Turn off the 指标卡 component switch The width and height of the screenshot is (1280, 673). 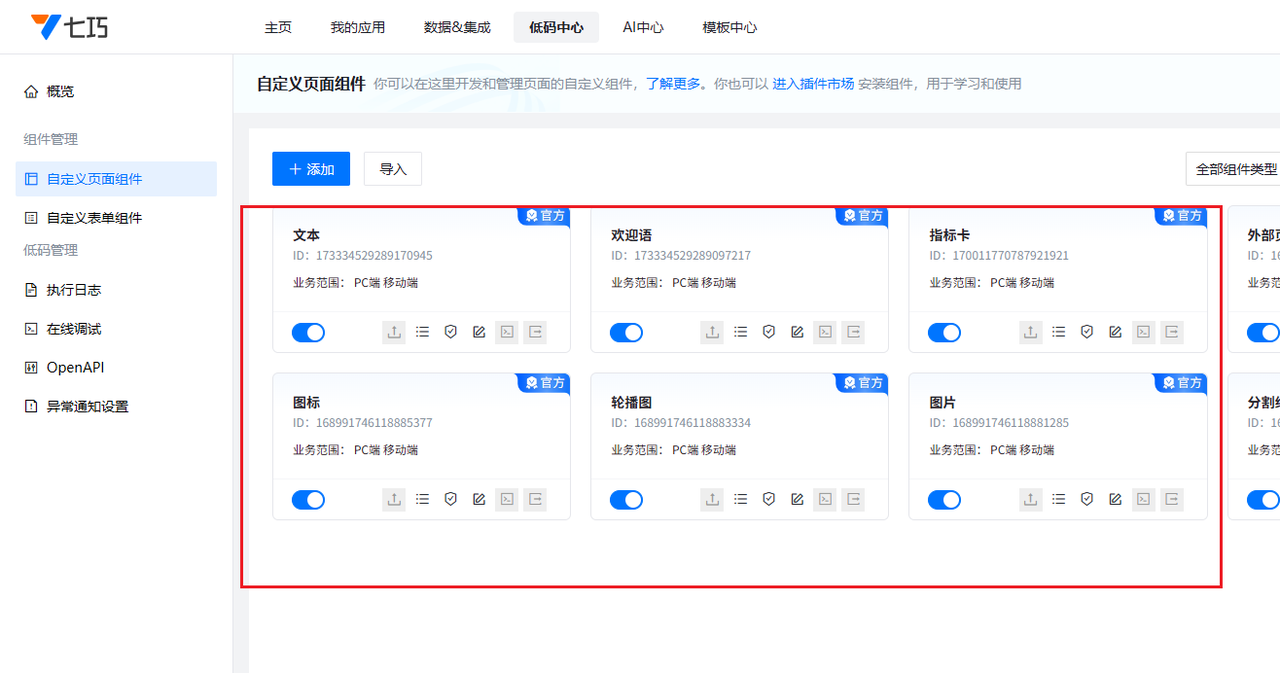[x=944, y=332]
